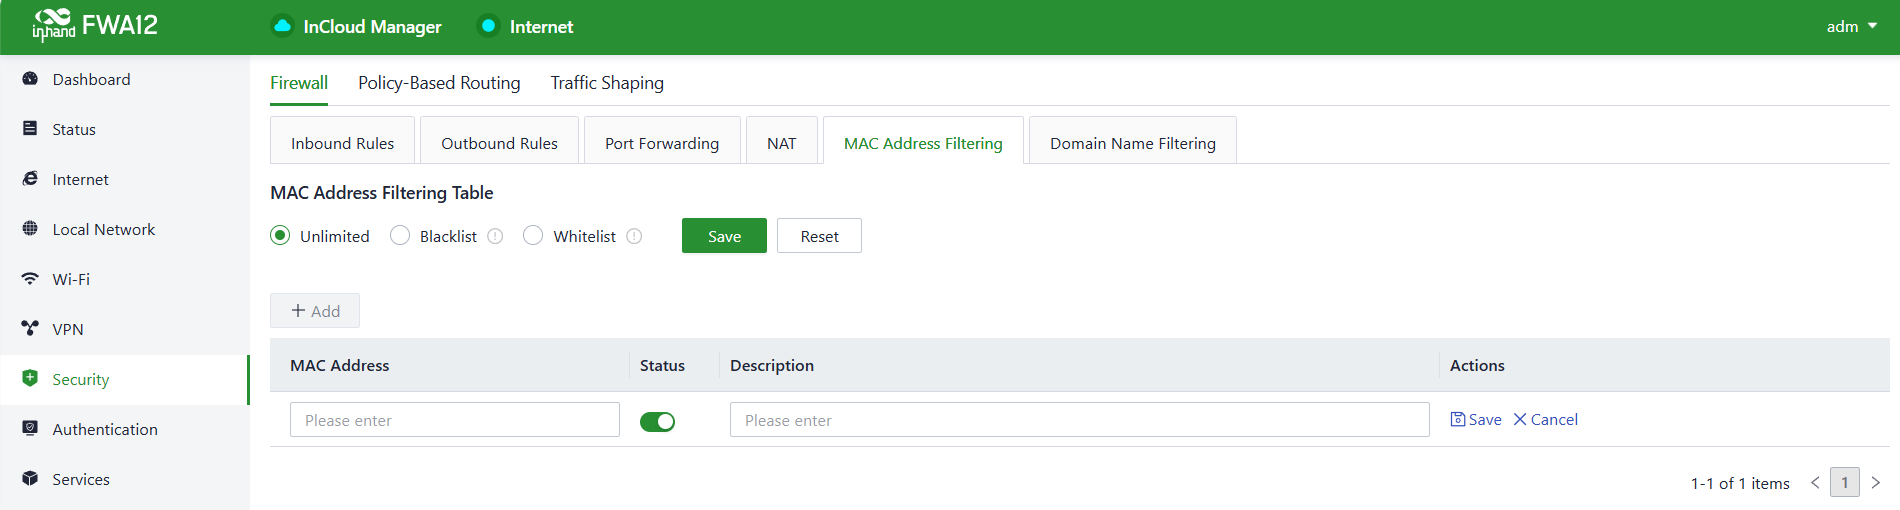
Task: Click the green Save button
Action: (x=724, y=236)
